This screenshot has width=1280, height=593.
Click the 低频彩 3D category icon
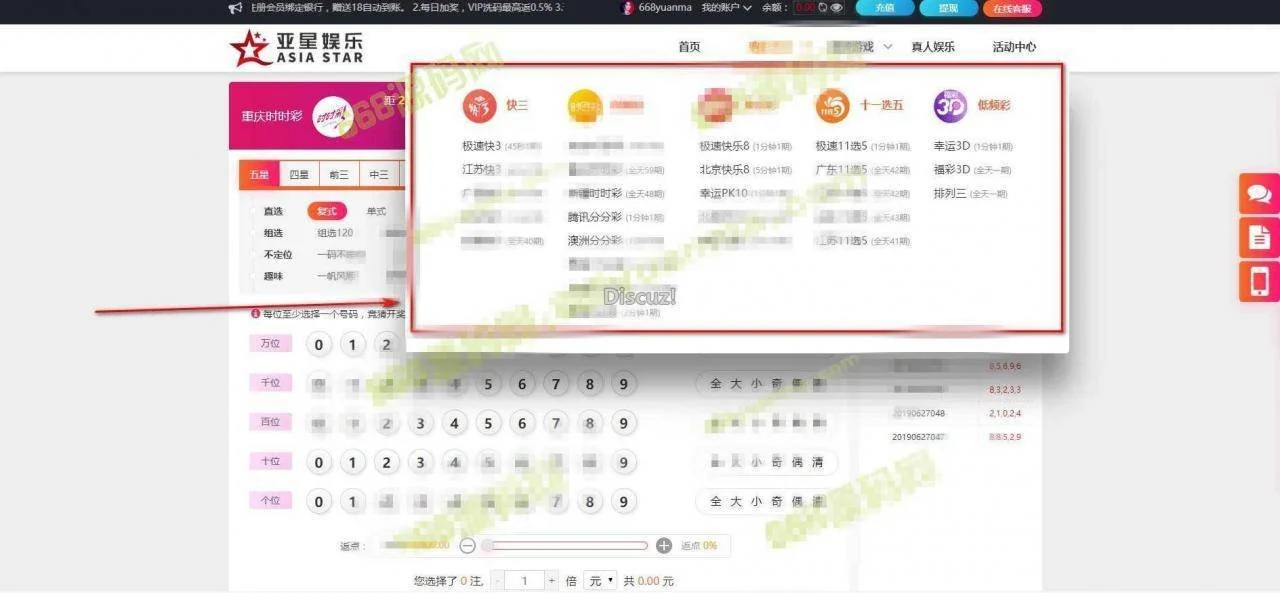pos(950,105)
